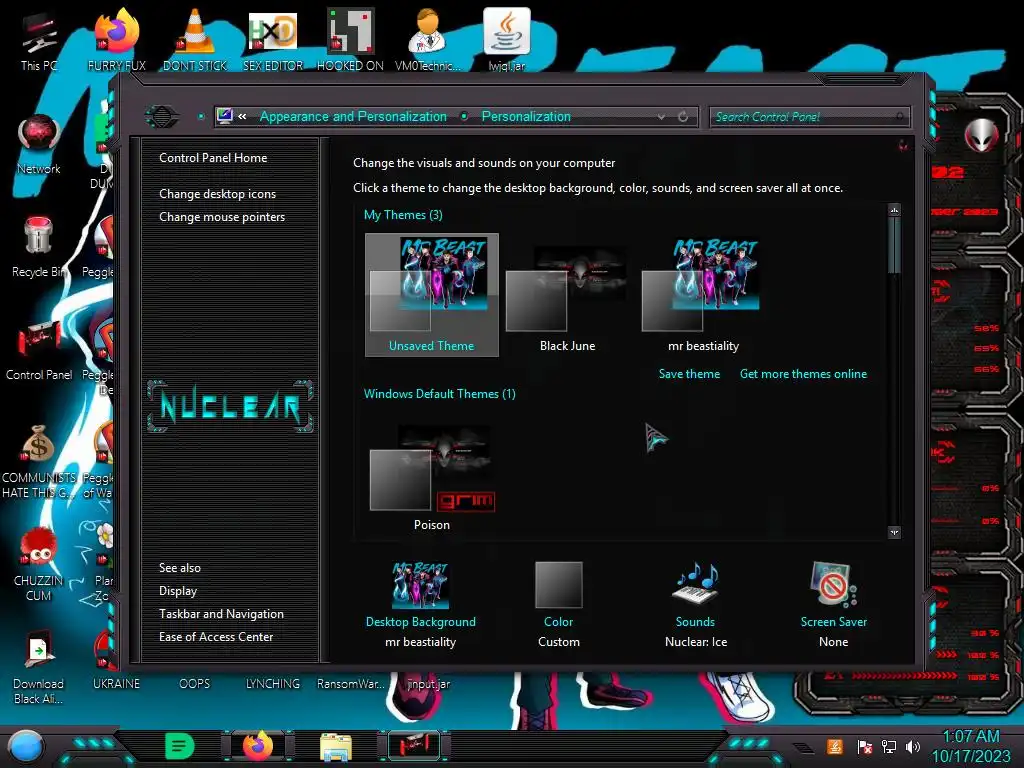Click Change desktop icons link
The width and height of the screenshot is (1024, 768).
(x=217, y=194)
